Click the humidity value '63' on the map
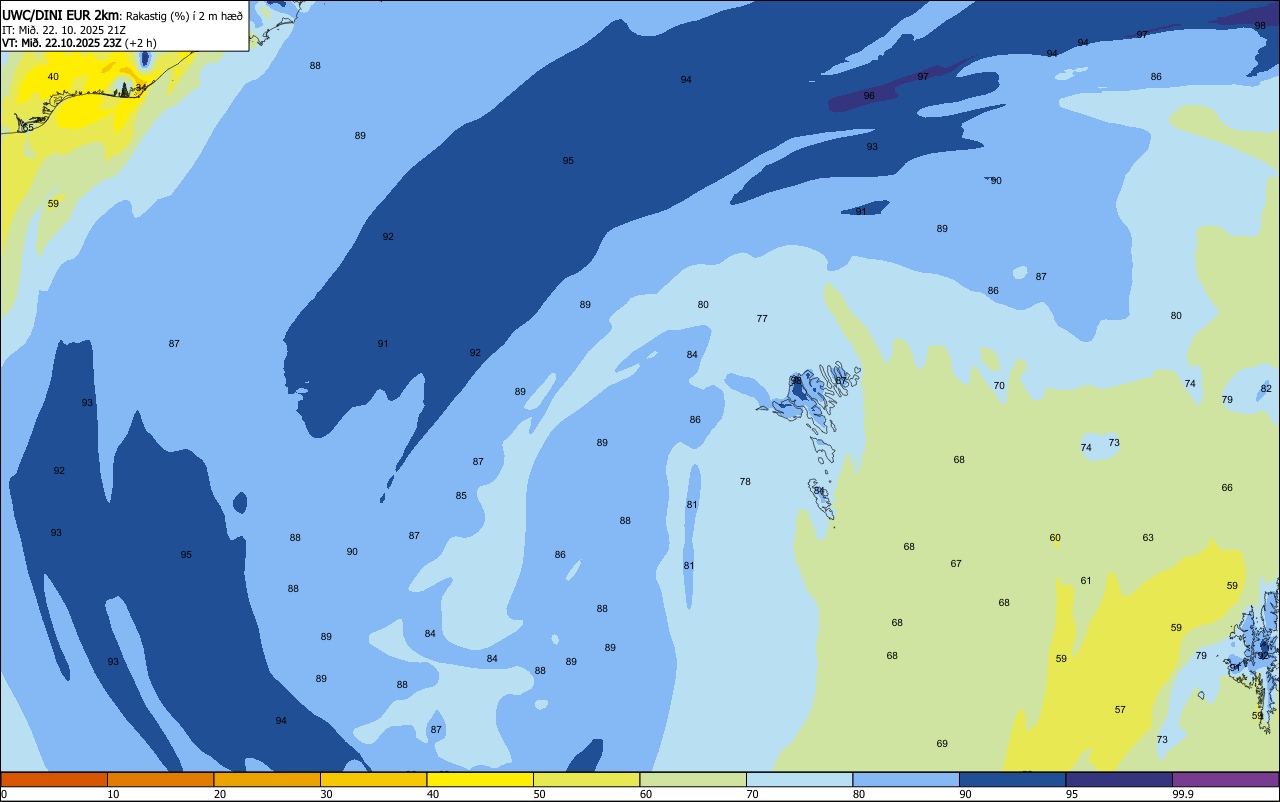Screen dimensions: 1280x802 click(1148, 538)
